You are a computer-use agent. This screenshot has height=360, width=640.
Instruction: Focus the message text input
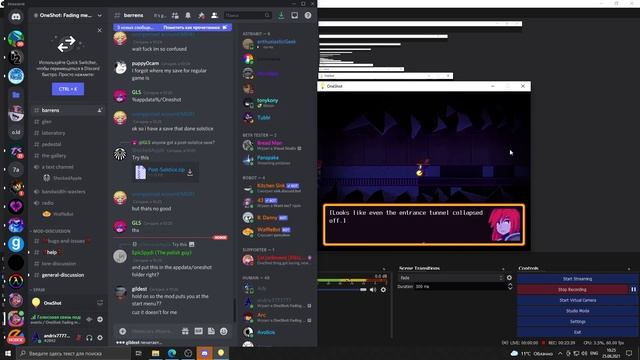(153, 331)
